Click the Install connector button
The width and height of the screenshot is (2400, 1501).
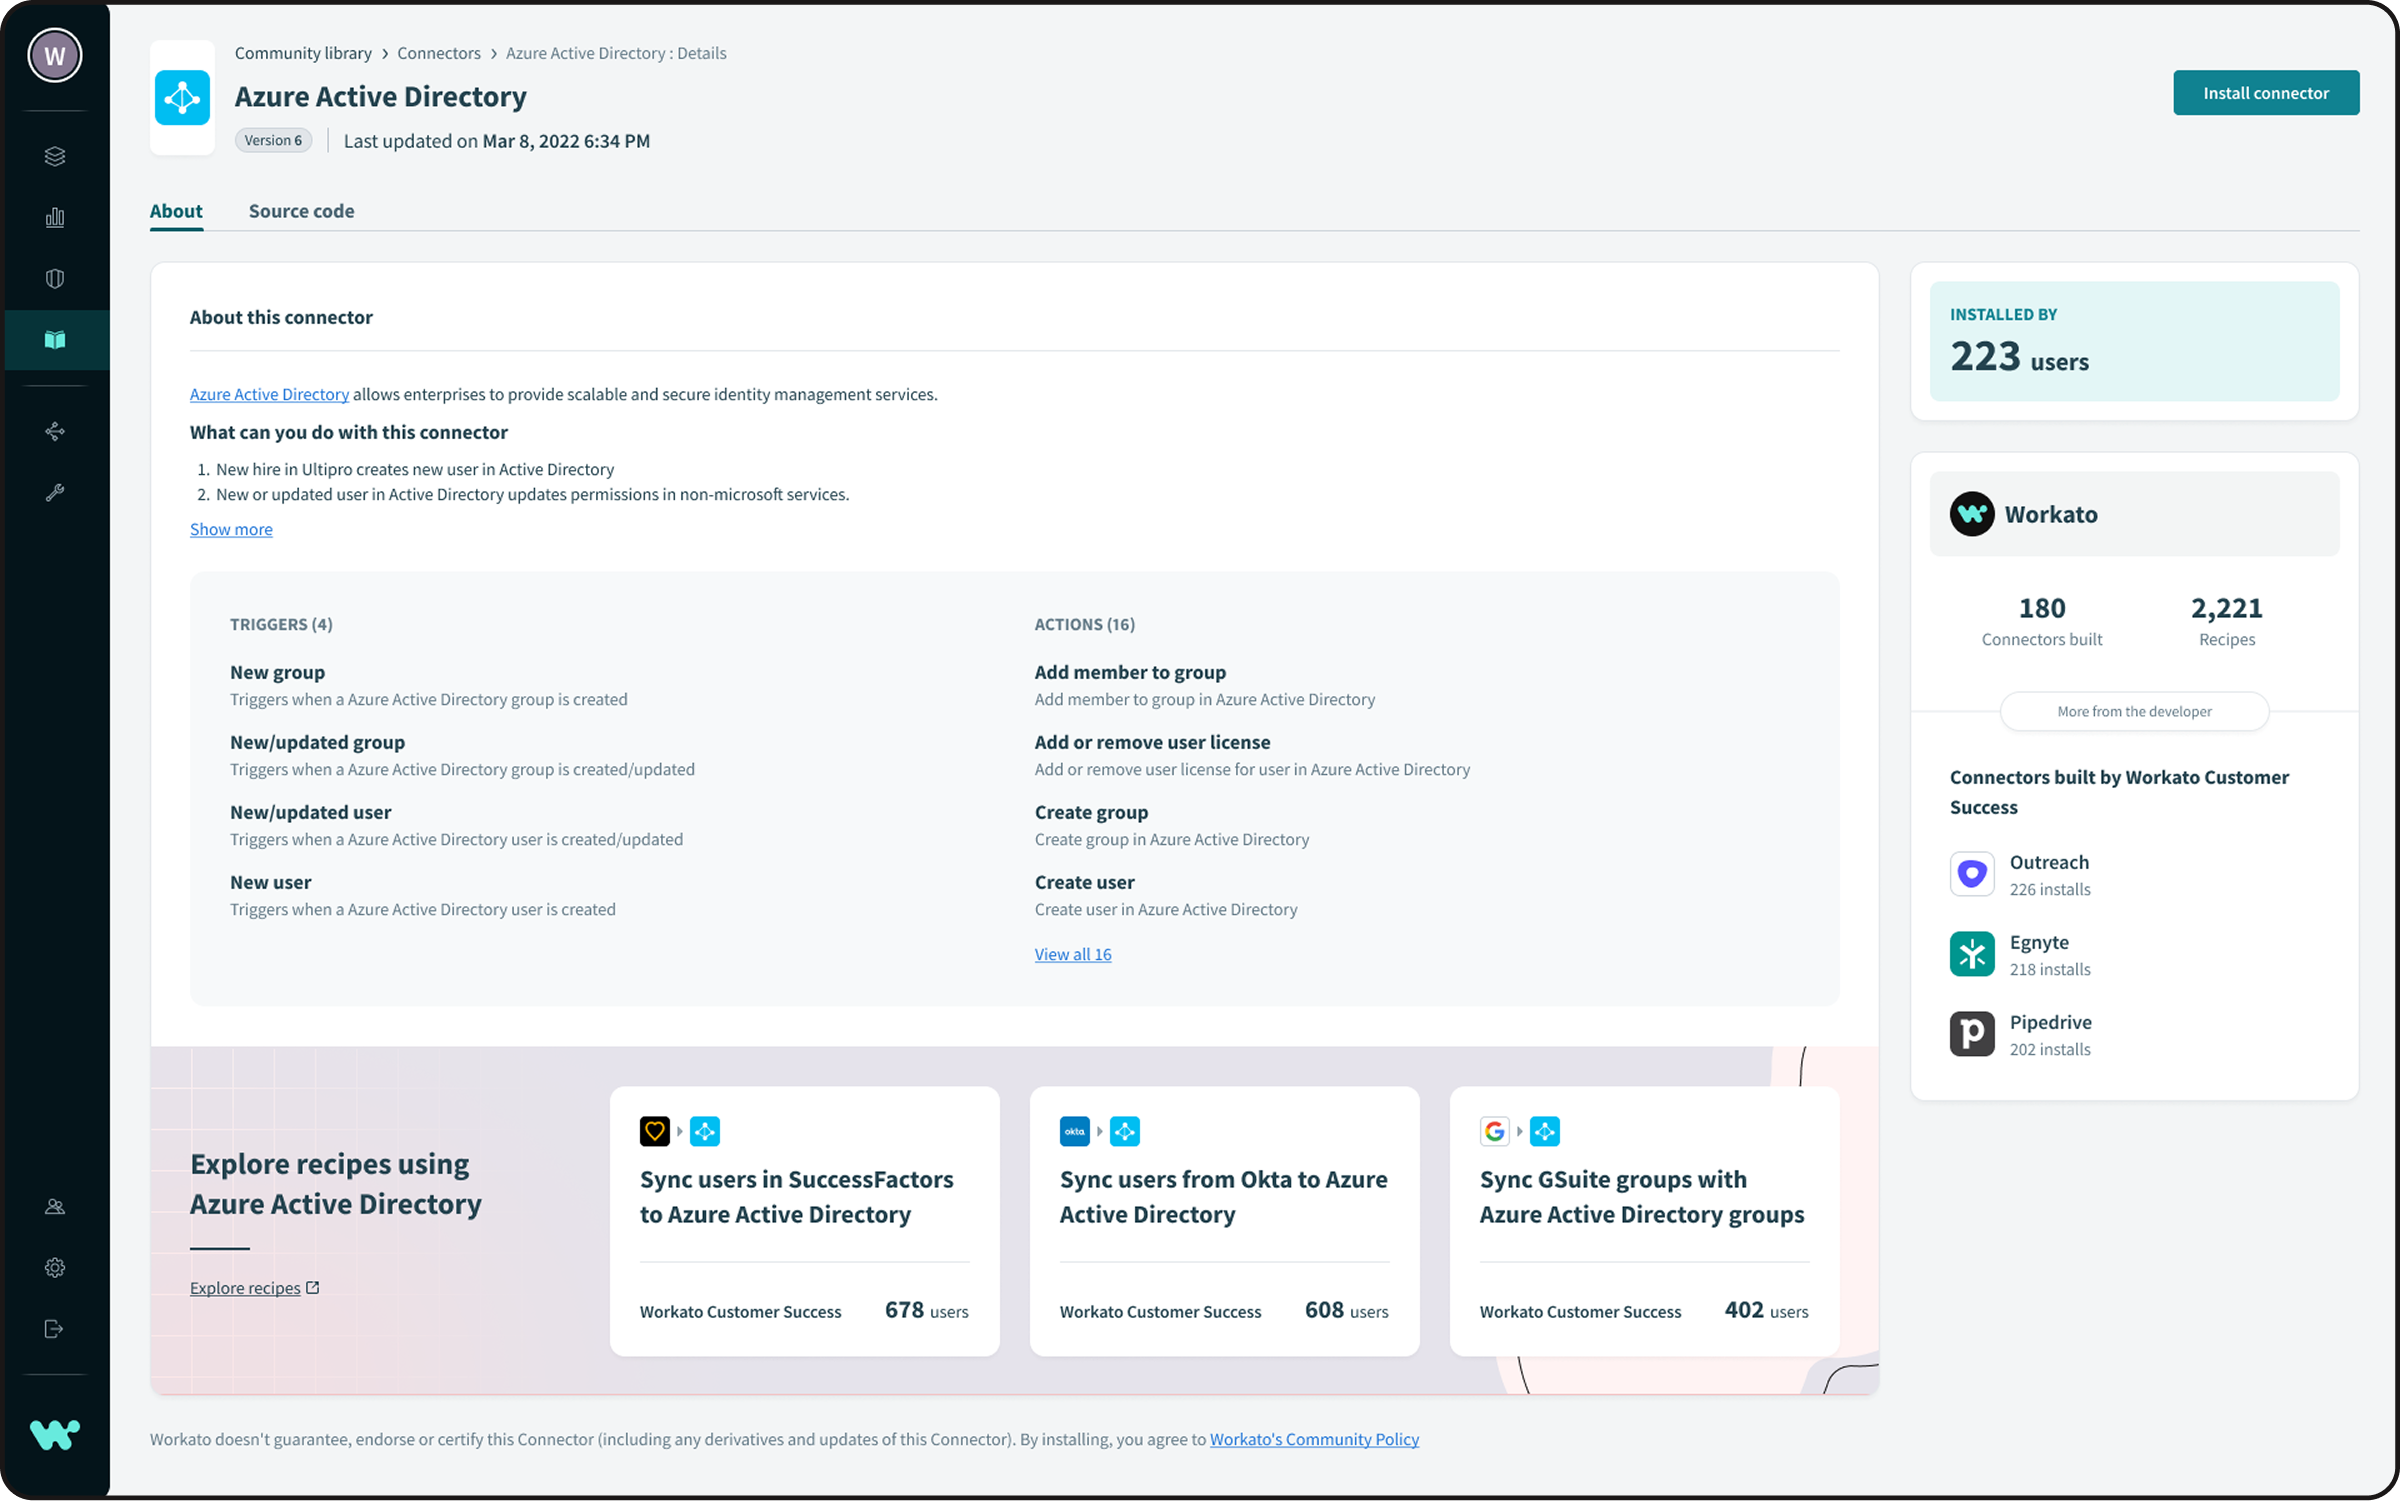pyautogui.click(x=2266, y=92)
